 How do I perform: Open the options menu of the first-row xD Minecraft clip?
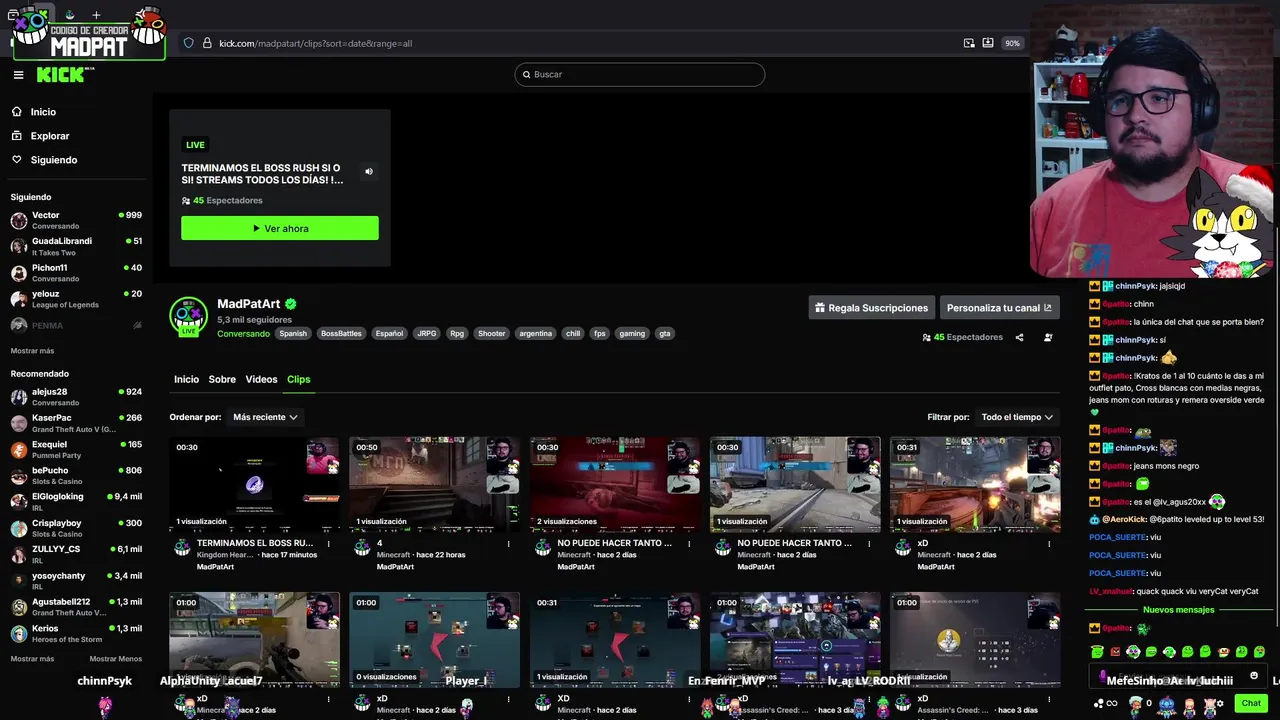(x=1049, y=544)
